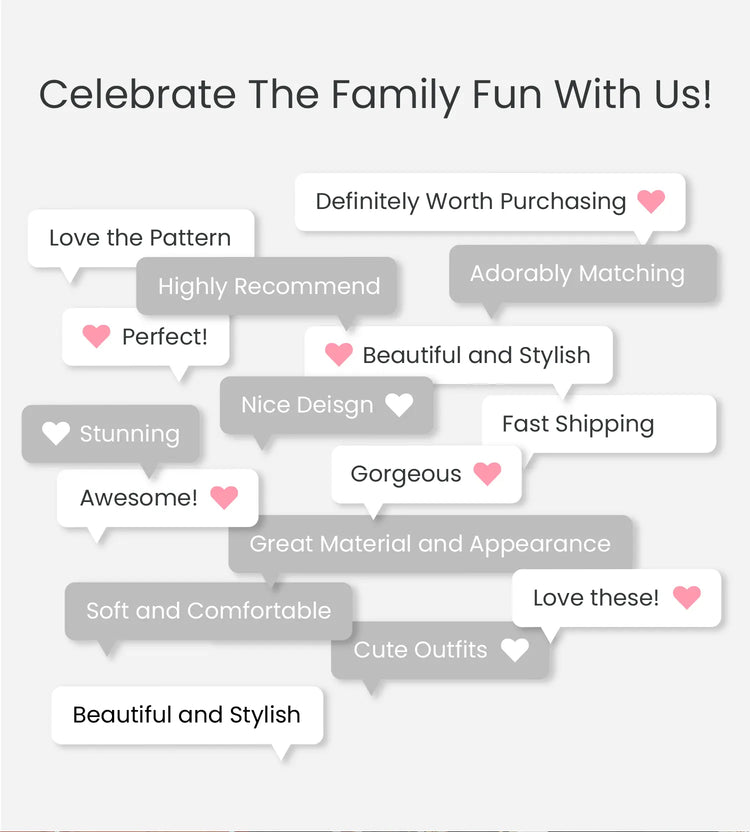Select the Soft and Comfortable bubble
750x832 pixels.
coord(208,611)
